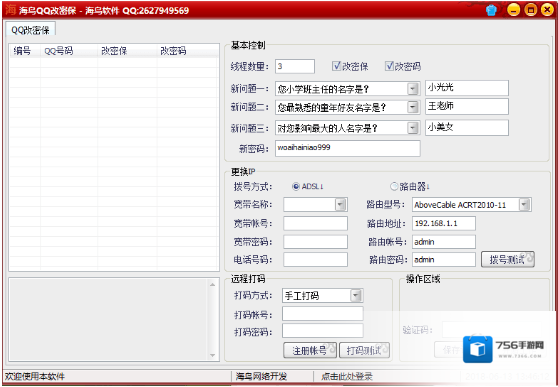
Task: Switch to the QQ改密保 tab
Action: [x=31, y=29]
